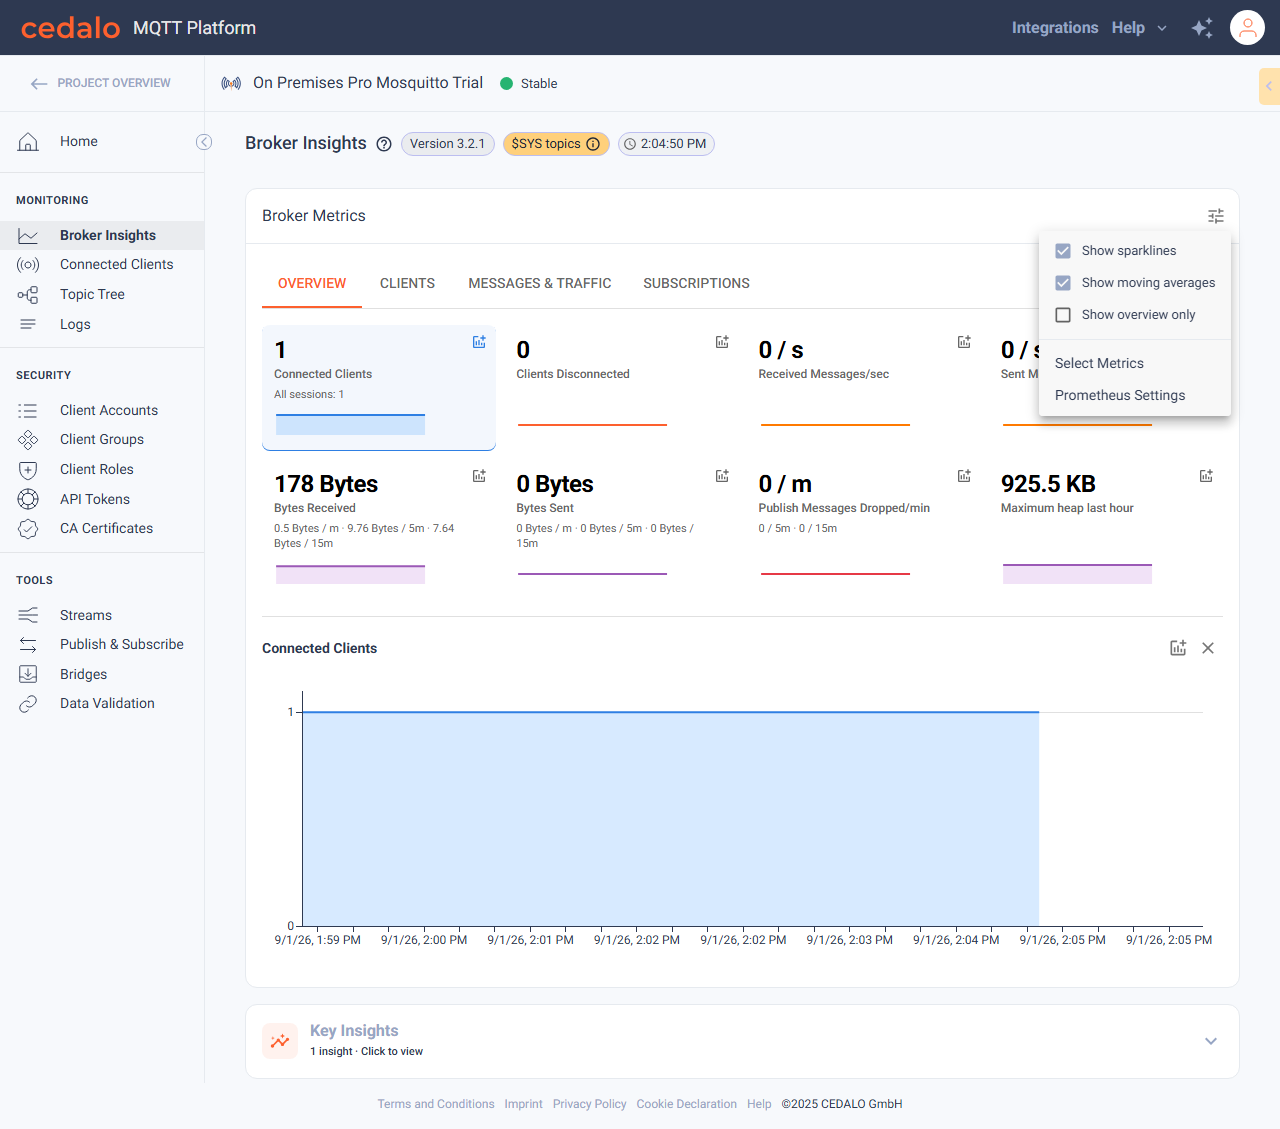Open chart for Clients Disconnected metric
Screen dimensions: 1280x1129
722,342
